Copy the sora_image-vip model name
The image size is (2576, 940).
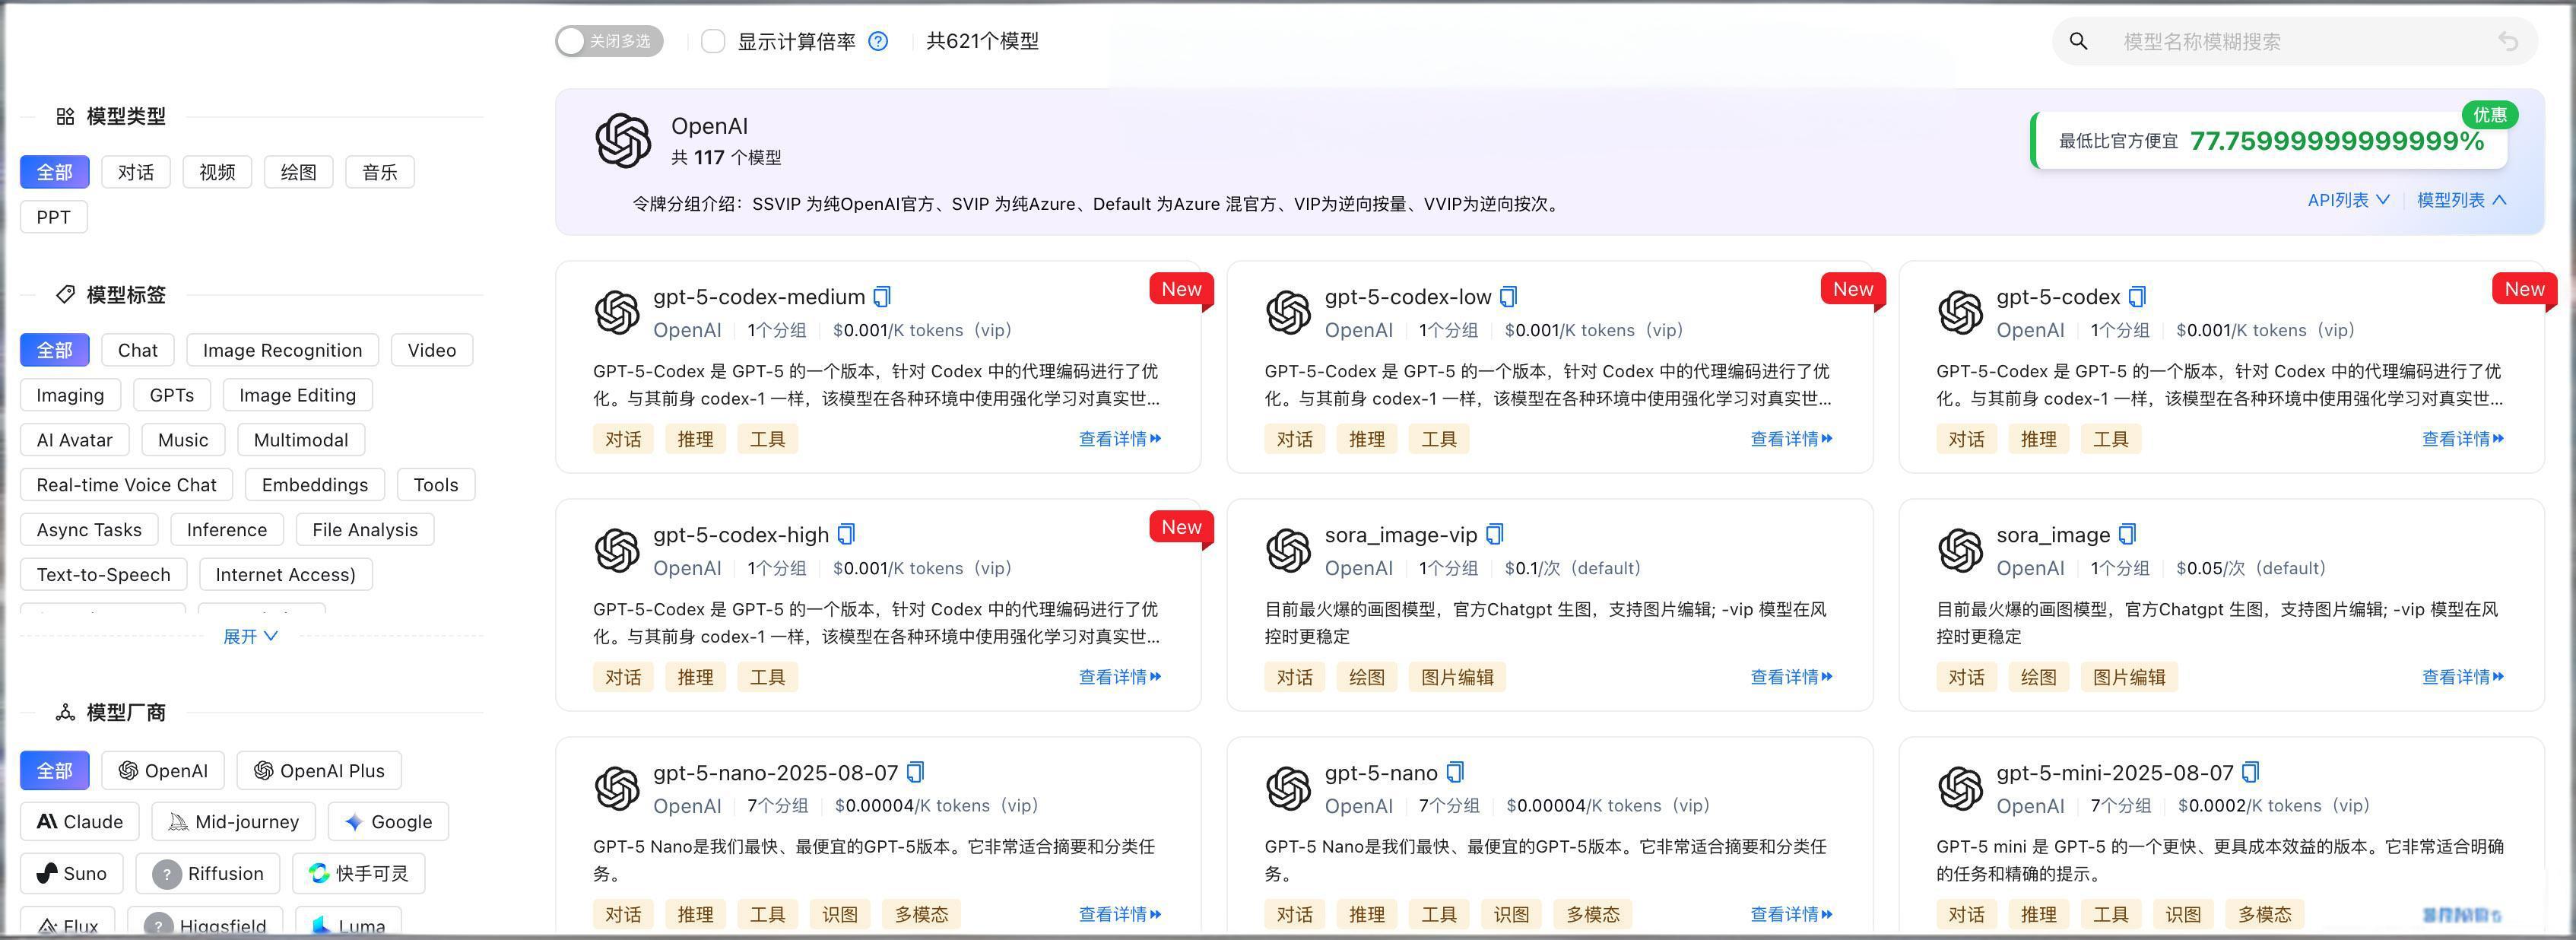(x=1495, y=535)
